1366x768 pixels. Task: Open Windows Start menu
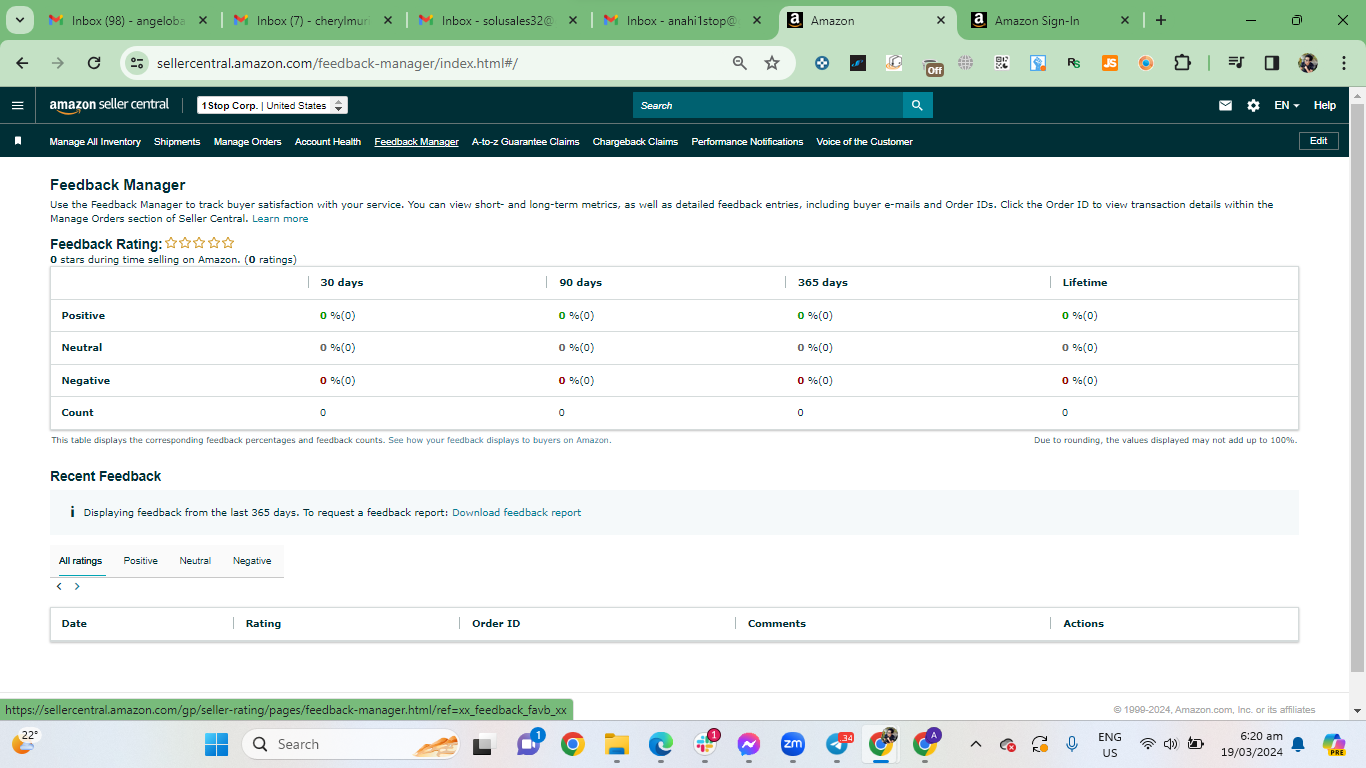tap(216, 744)
